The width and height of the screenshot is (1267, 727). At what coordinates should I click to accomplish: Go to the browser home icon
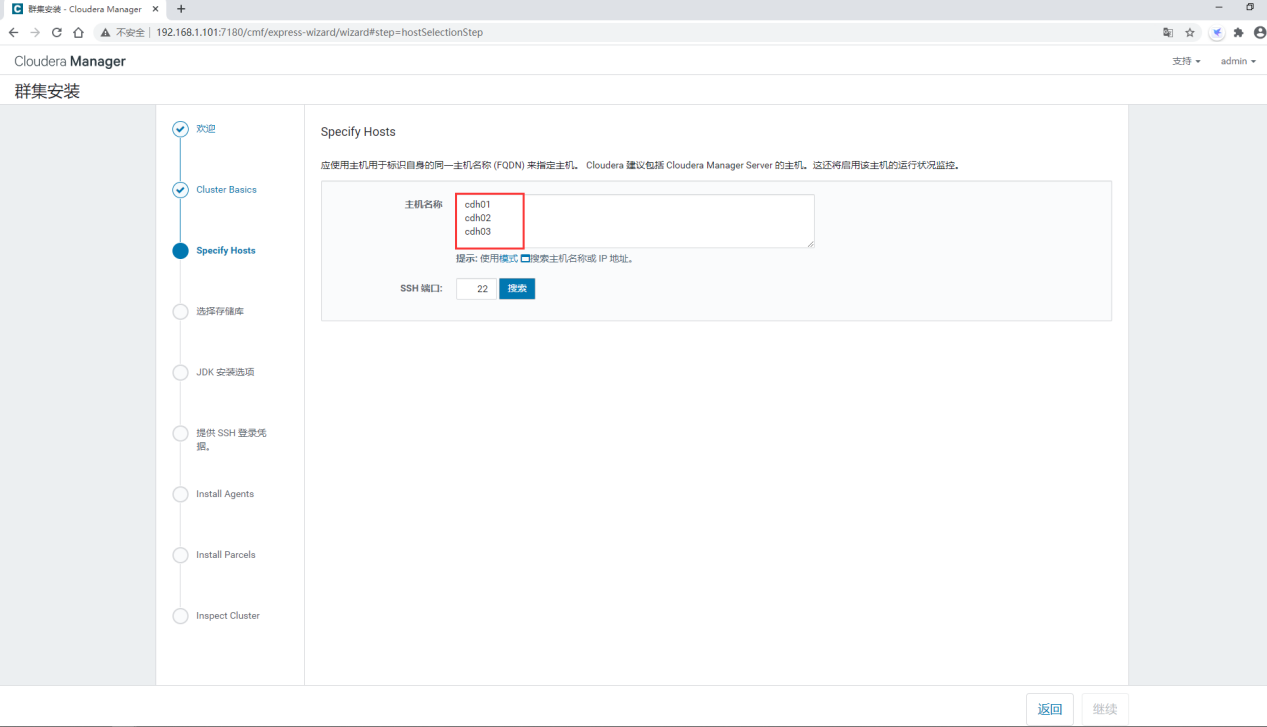click(x=78, y=32)
